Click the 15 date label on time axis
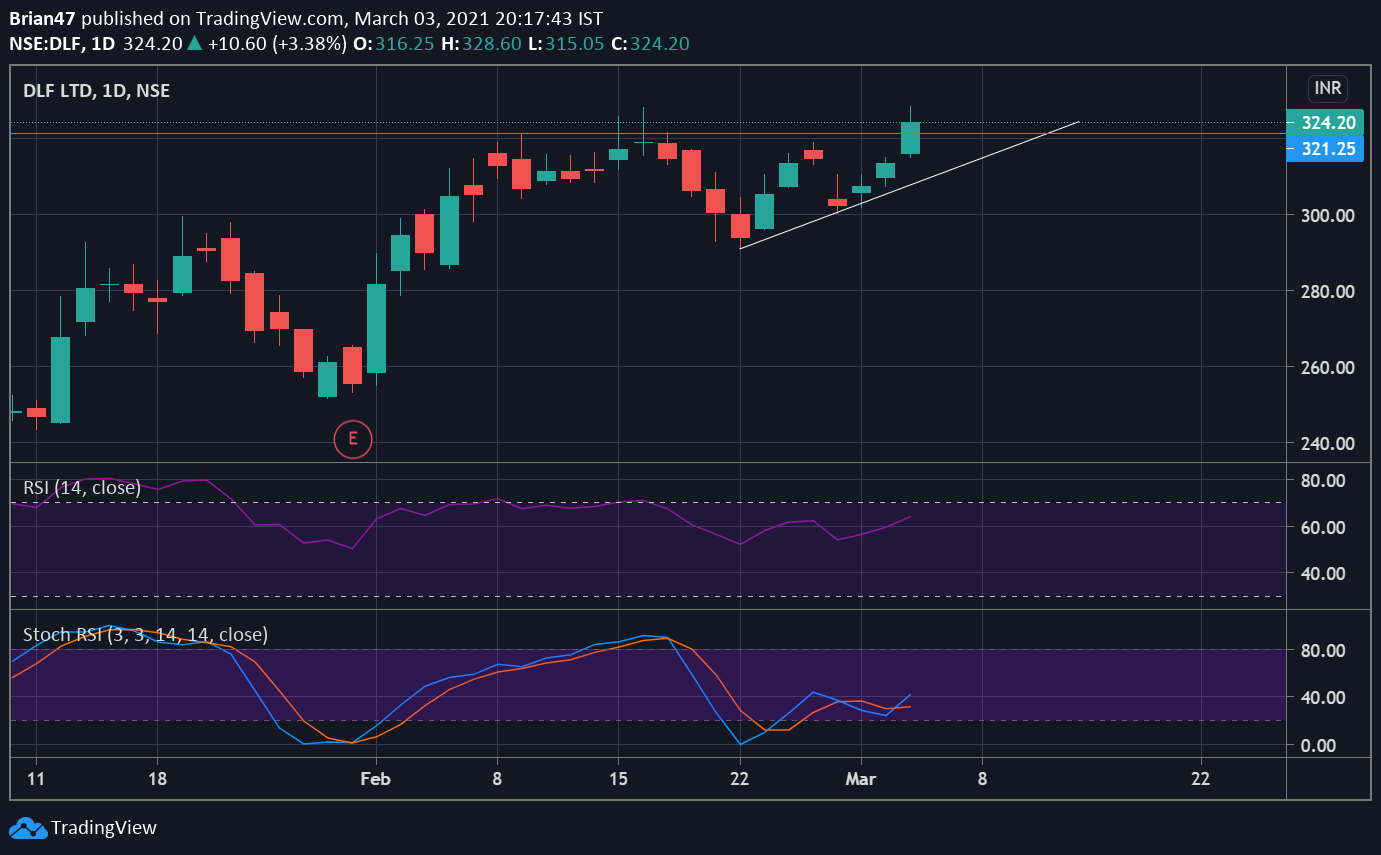The width and height of the screenshot is (1381, 855). (x=618, y=779)
